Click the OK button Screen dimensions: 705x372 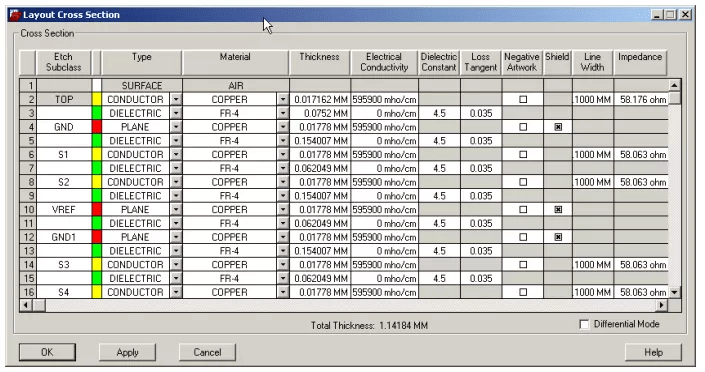[47, 352]
